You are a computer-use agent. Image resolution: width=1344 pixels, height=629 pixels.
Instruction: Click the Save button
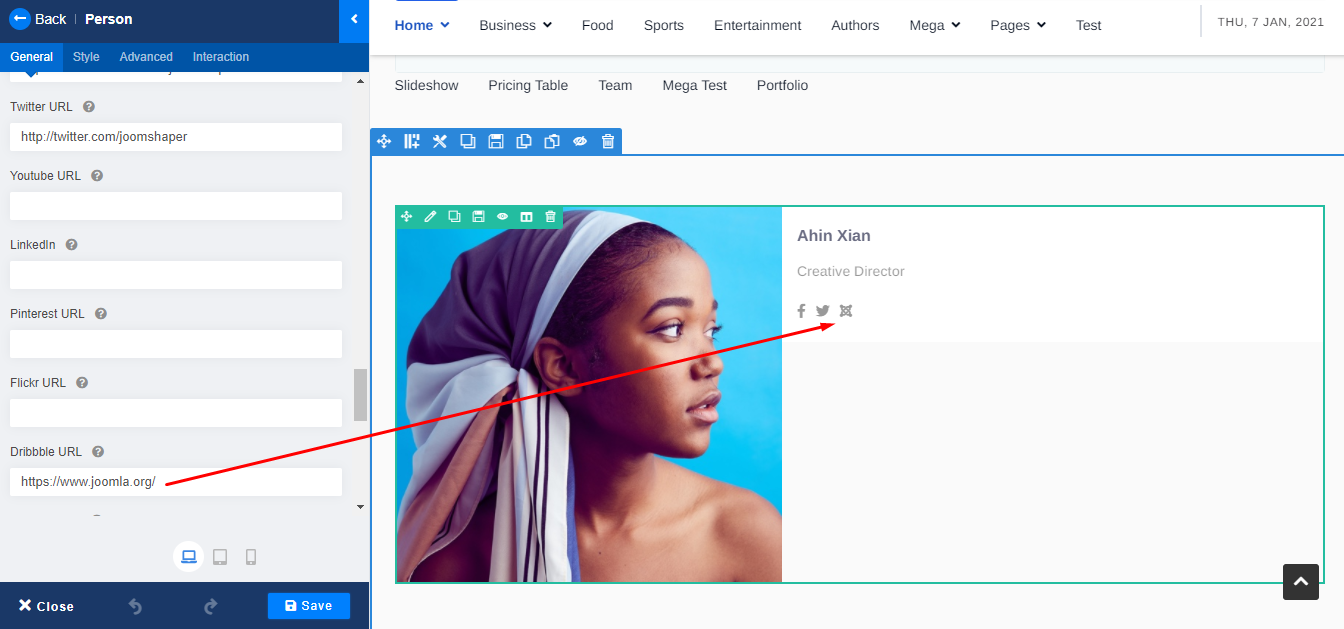click(308, 606)
